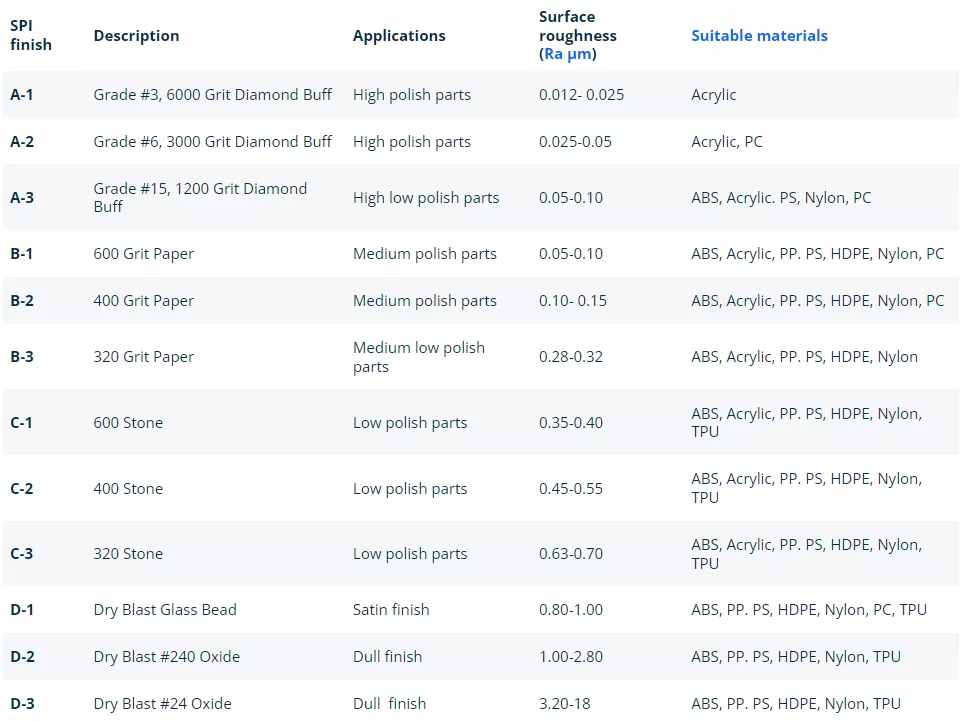
Task: Click the "High low polish parts" cell
Action: pyautogui.click(x=425, y=198)
